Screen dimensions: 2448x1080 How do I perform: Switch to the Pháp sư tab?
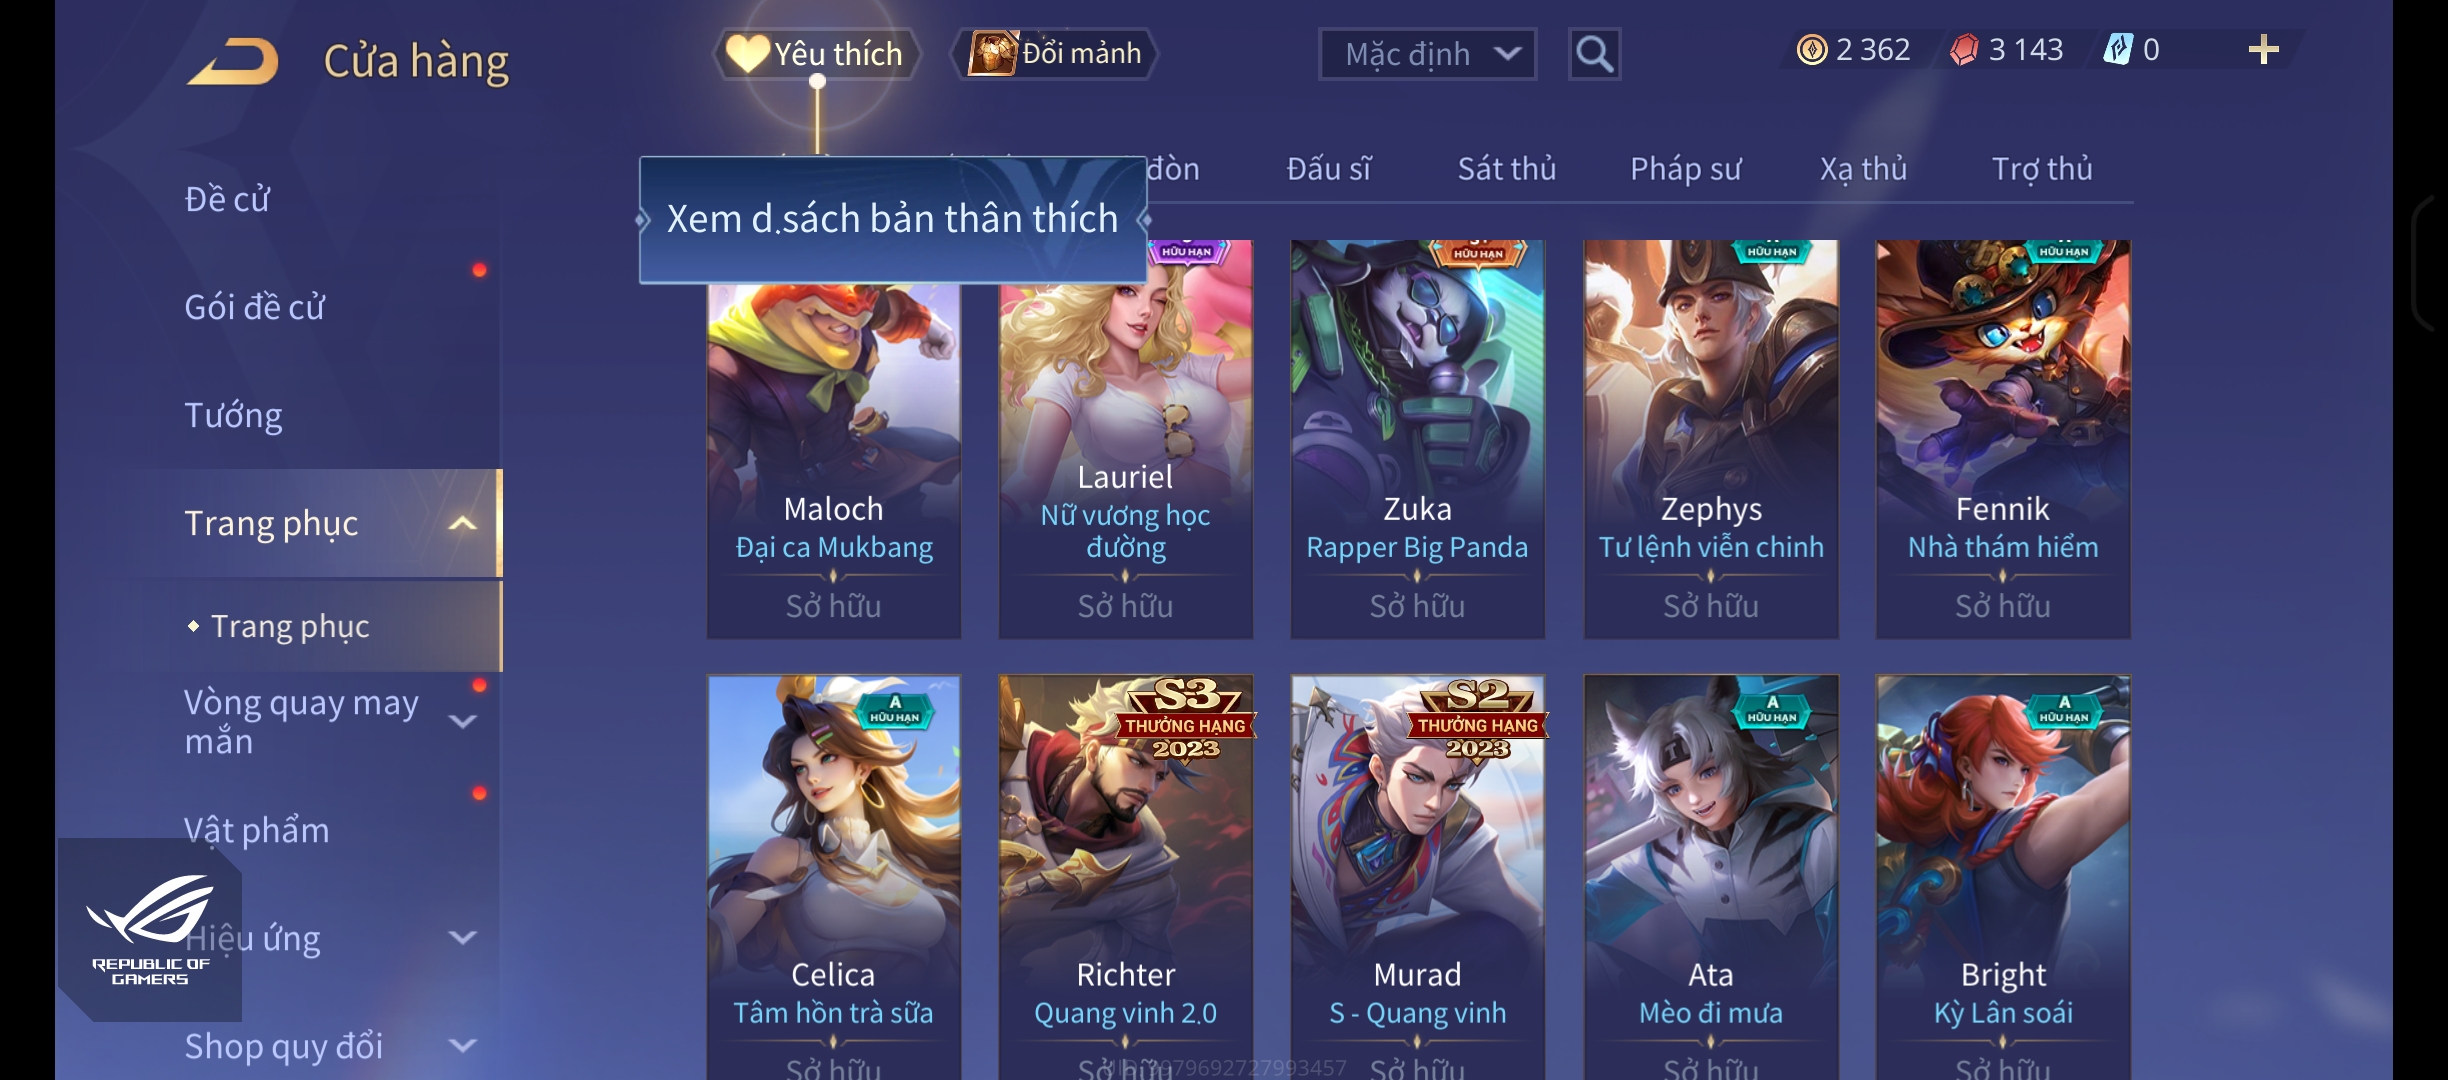tap(1685, 168)
